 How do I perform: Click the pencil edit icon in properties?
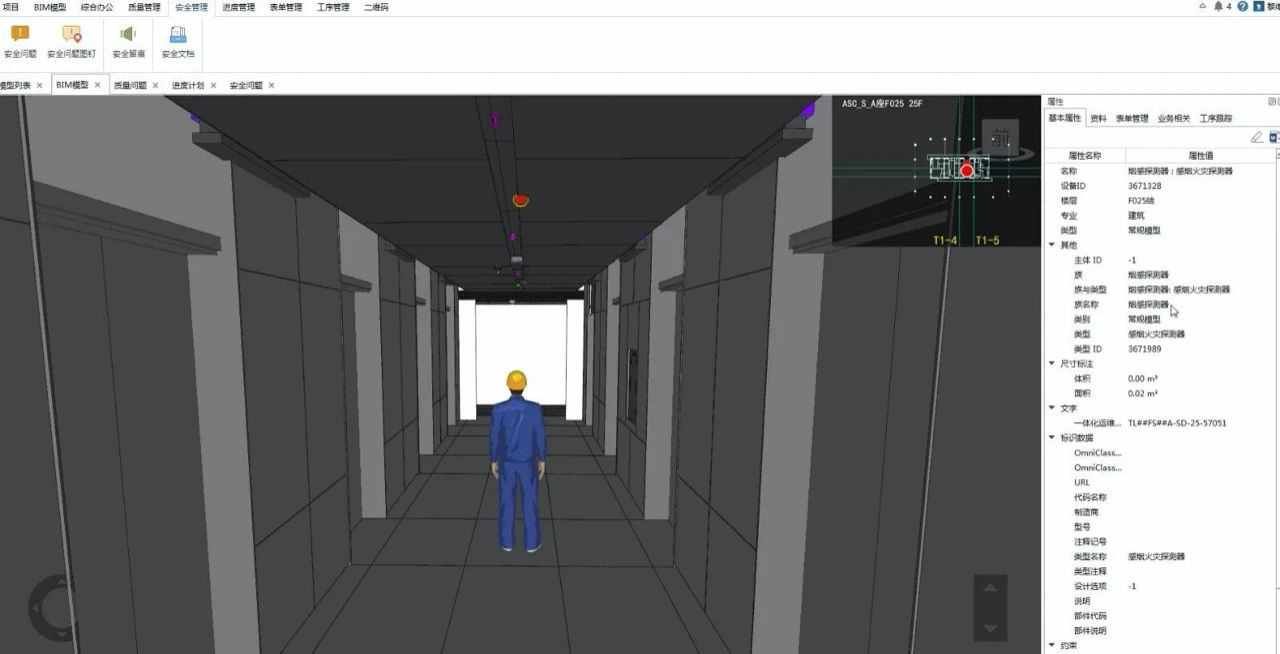(x=1257, y=137)
